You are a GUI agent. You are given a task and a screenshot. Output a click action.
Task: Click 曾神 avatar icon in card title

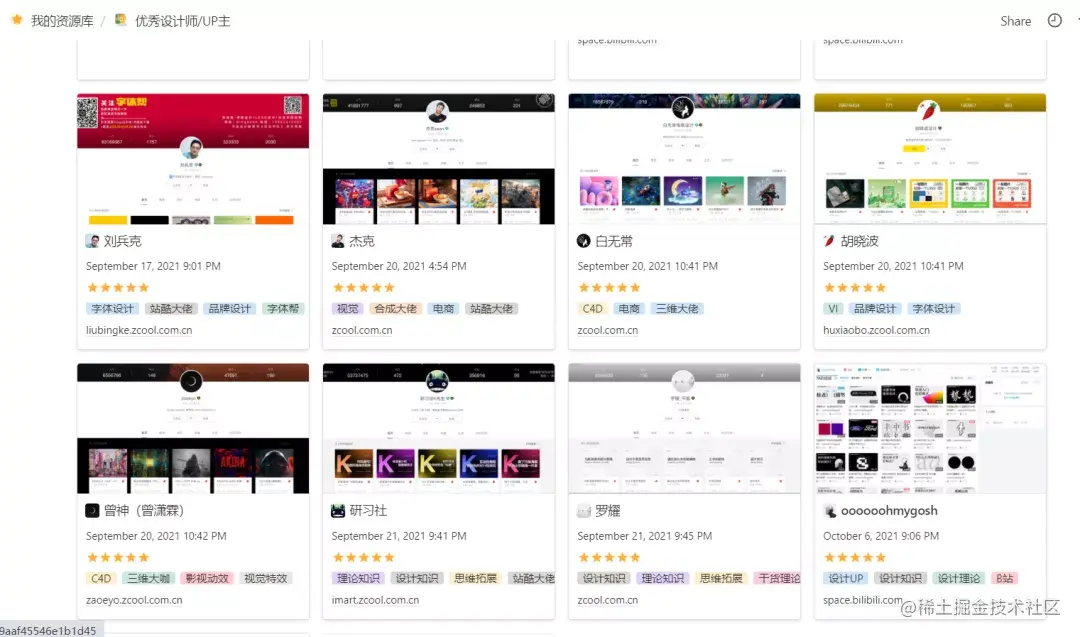(x=92, y=510)
